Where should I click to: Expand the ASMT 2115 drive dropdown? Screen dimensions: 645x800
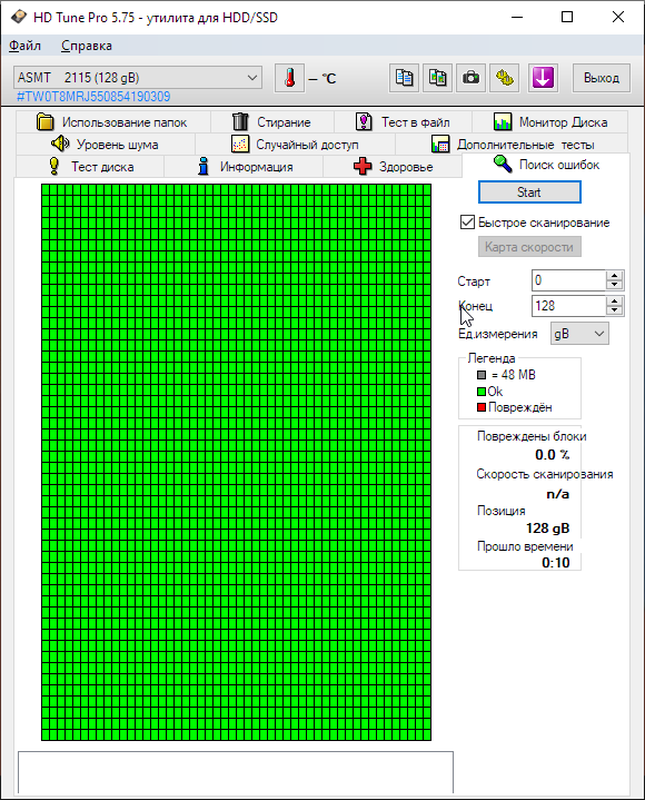click(x=251, y=78)
